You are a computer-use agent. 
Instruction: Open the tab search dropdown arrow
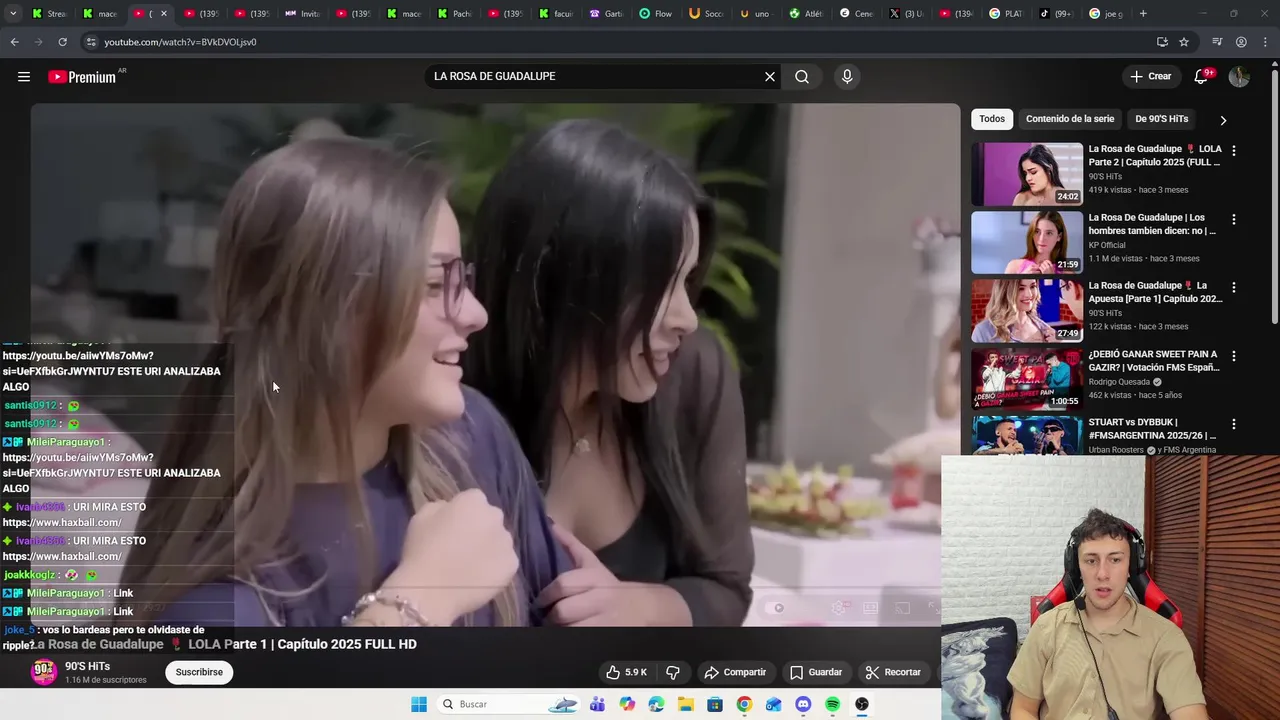[13, 14]
